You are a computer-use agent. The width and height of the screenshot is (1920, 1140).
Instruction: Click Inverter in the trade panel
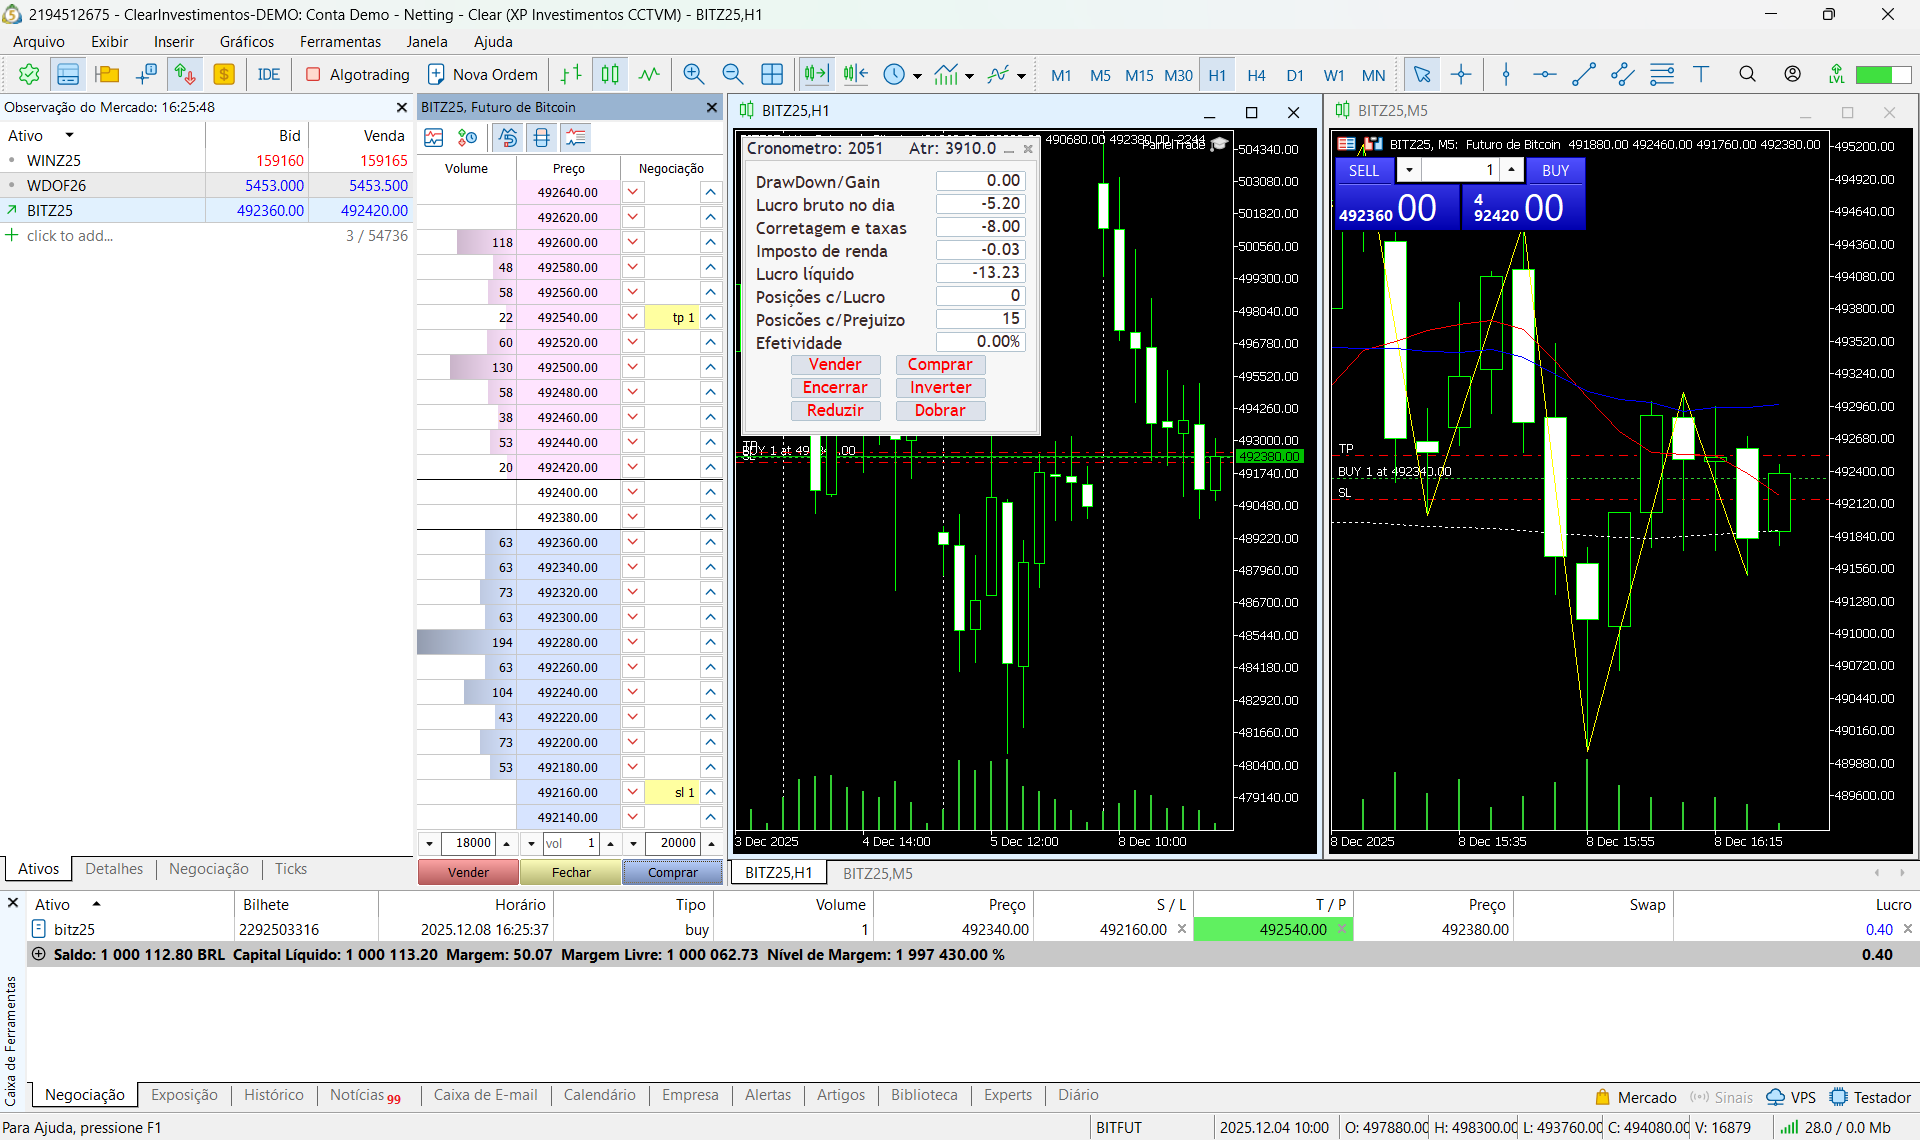[940, 388]
